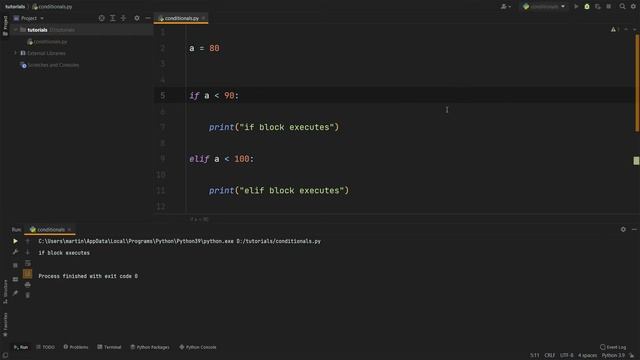Open Python Console tool window

[198, 347]
